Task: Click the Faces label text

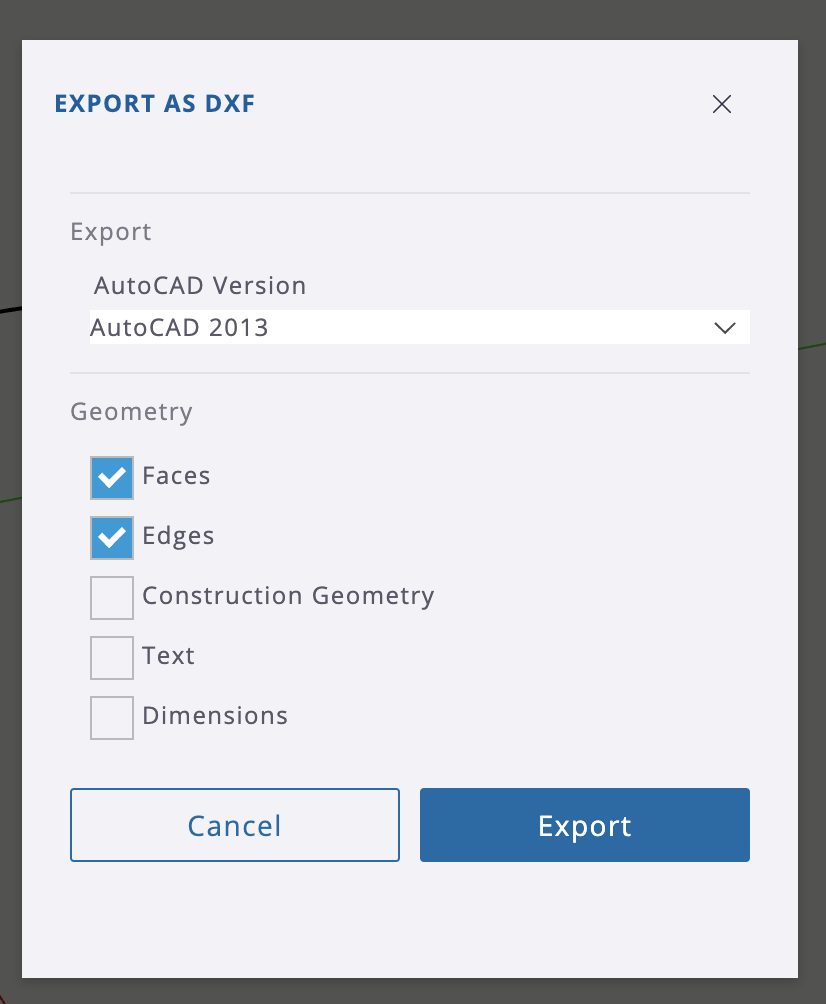Action: 176,476
